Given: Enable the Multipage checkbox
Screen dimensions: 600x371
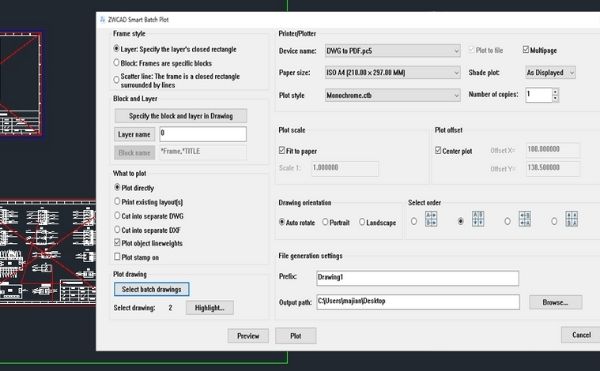Looking at the screenshot, I should click(x=526, y=50).
